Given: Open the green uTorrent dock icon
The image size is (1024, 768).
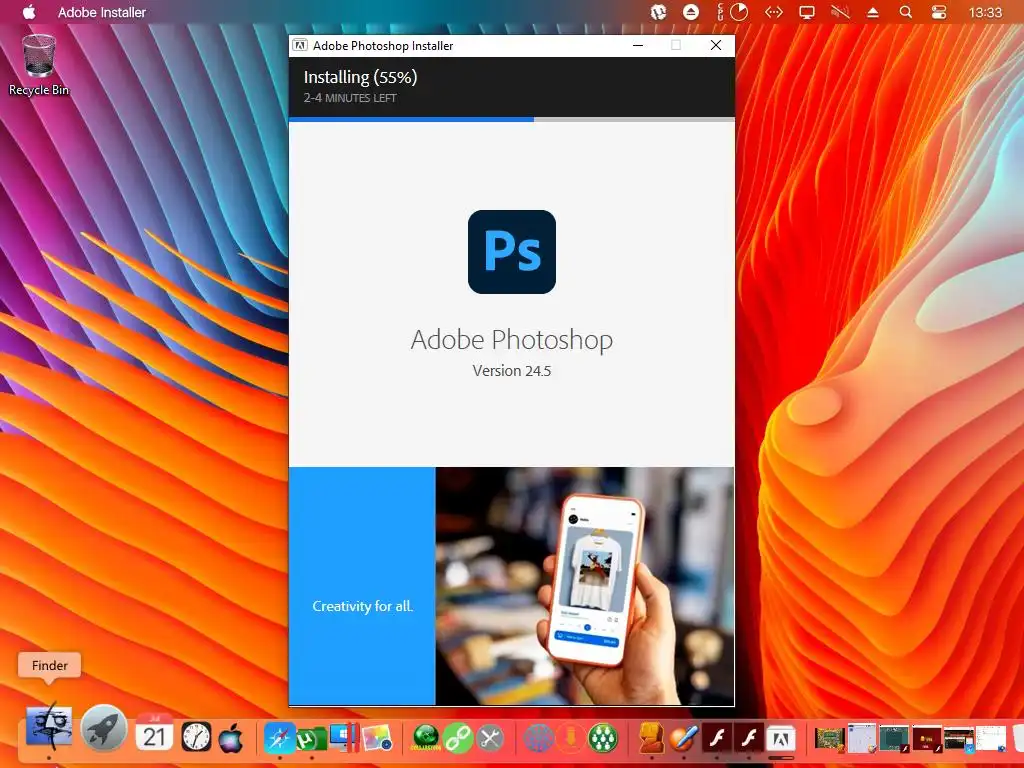Looking at the screenshot, I should tap(312, 739).
